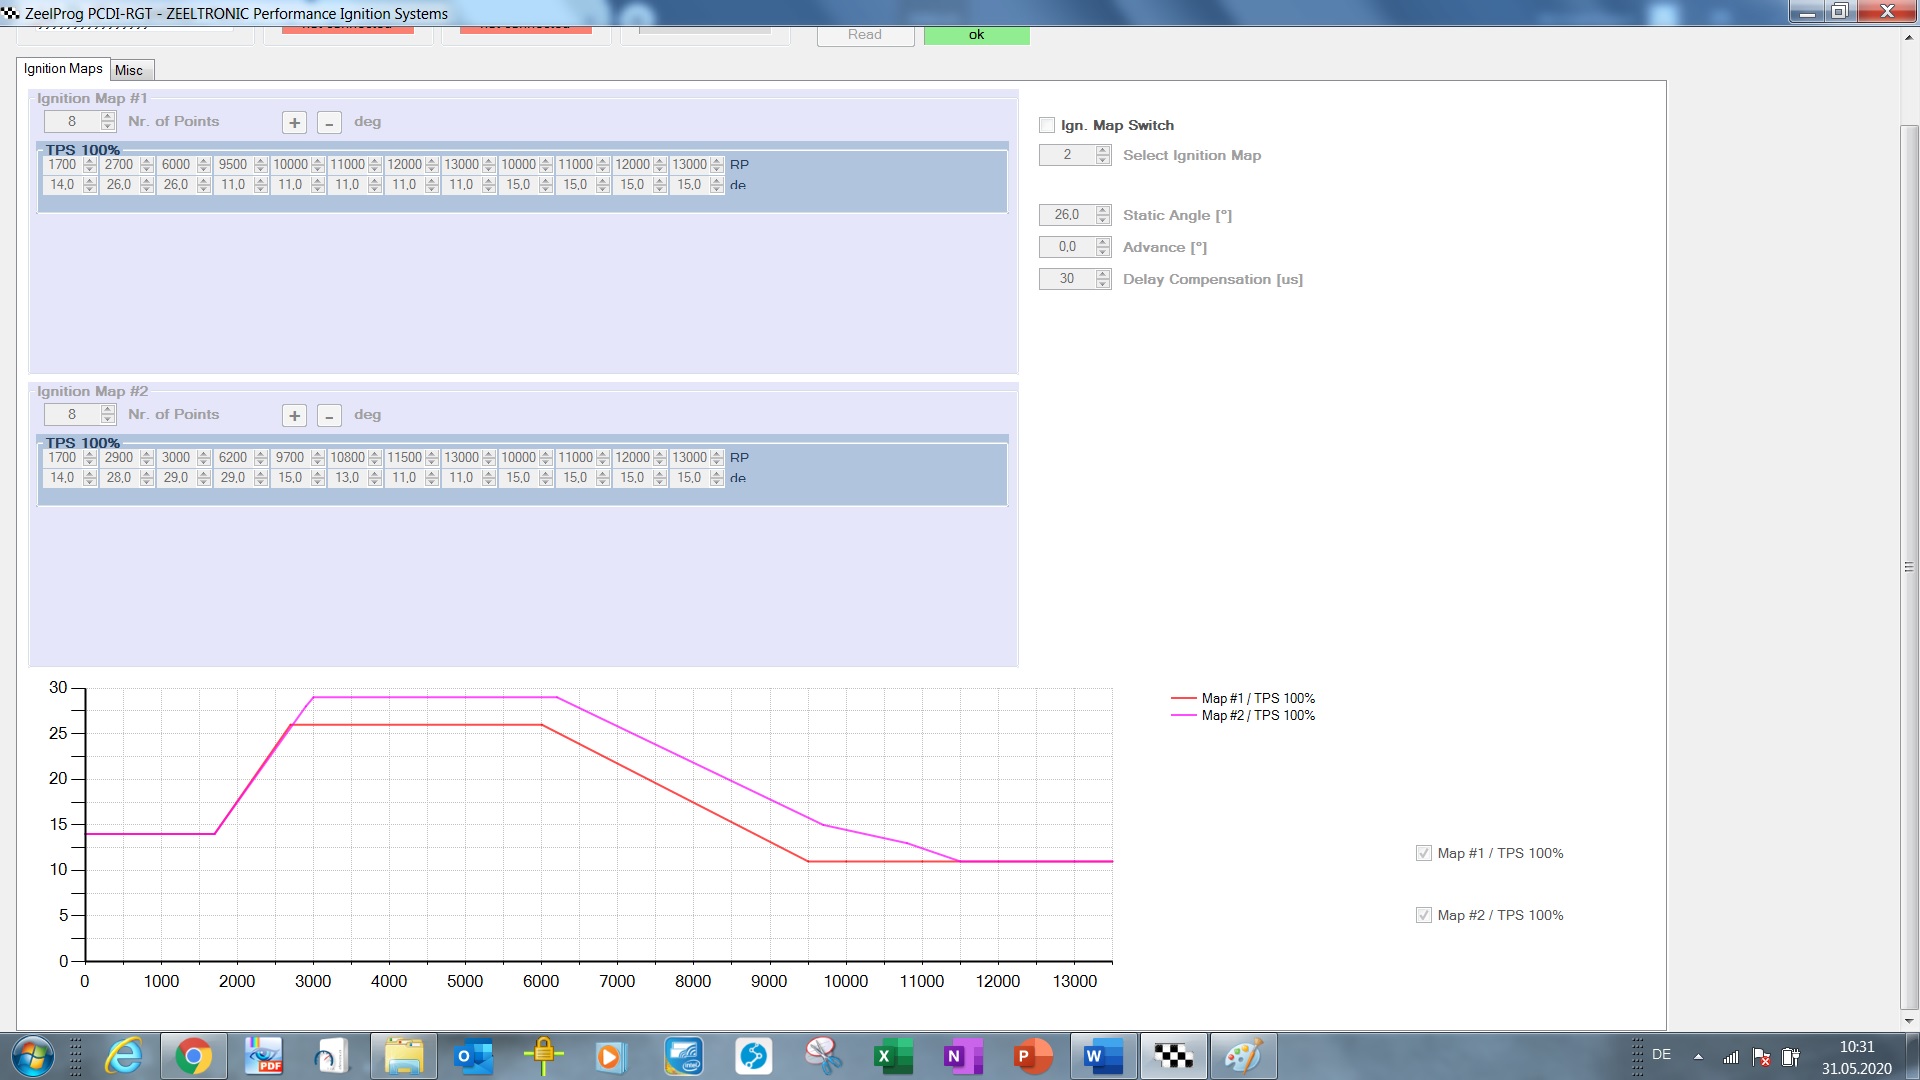Click the Advance [°] value field
This screenshot has width=1920, height=1080.
pos(1067,247)
